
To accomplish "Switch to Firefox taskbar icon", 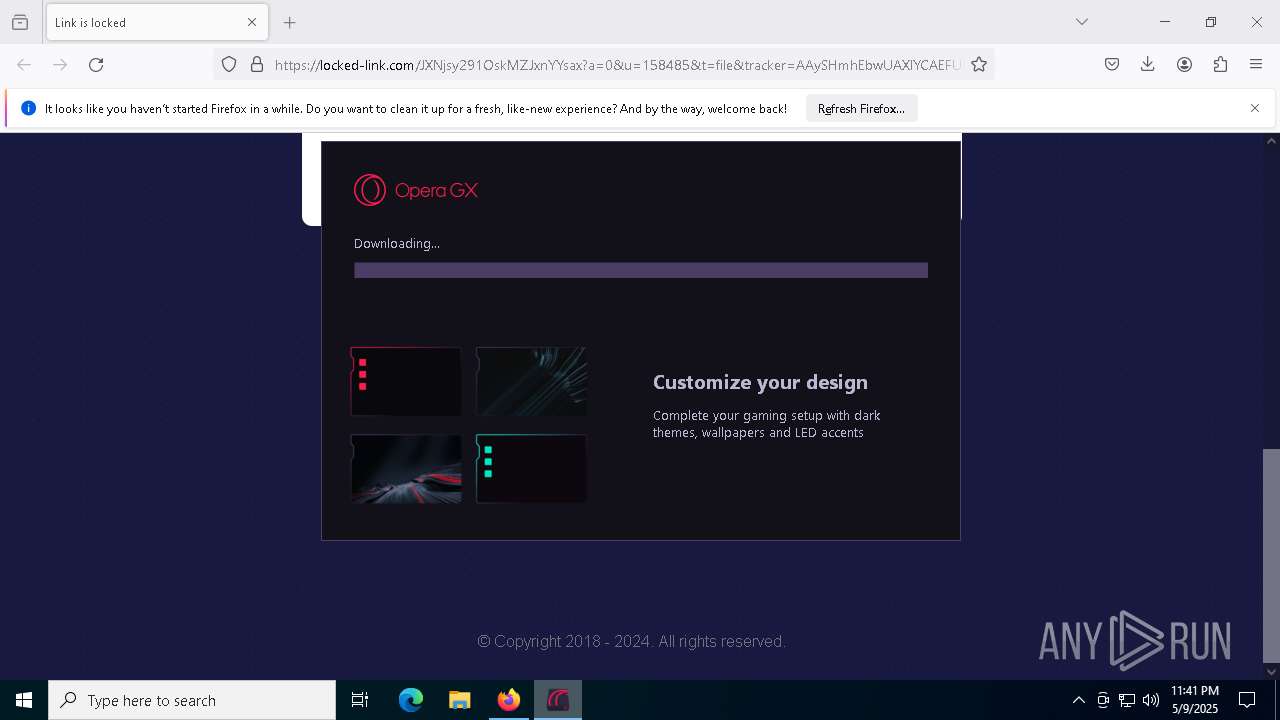I will point(509,700).
